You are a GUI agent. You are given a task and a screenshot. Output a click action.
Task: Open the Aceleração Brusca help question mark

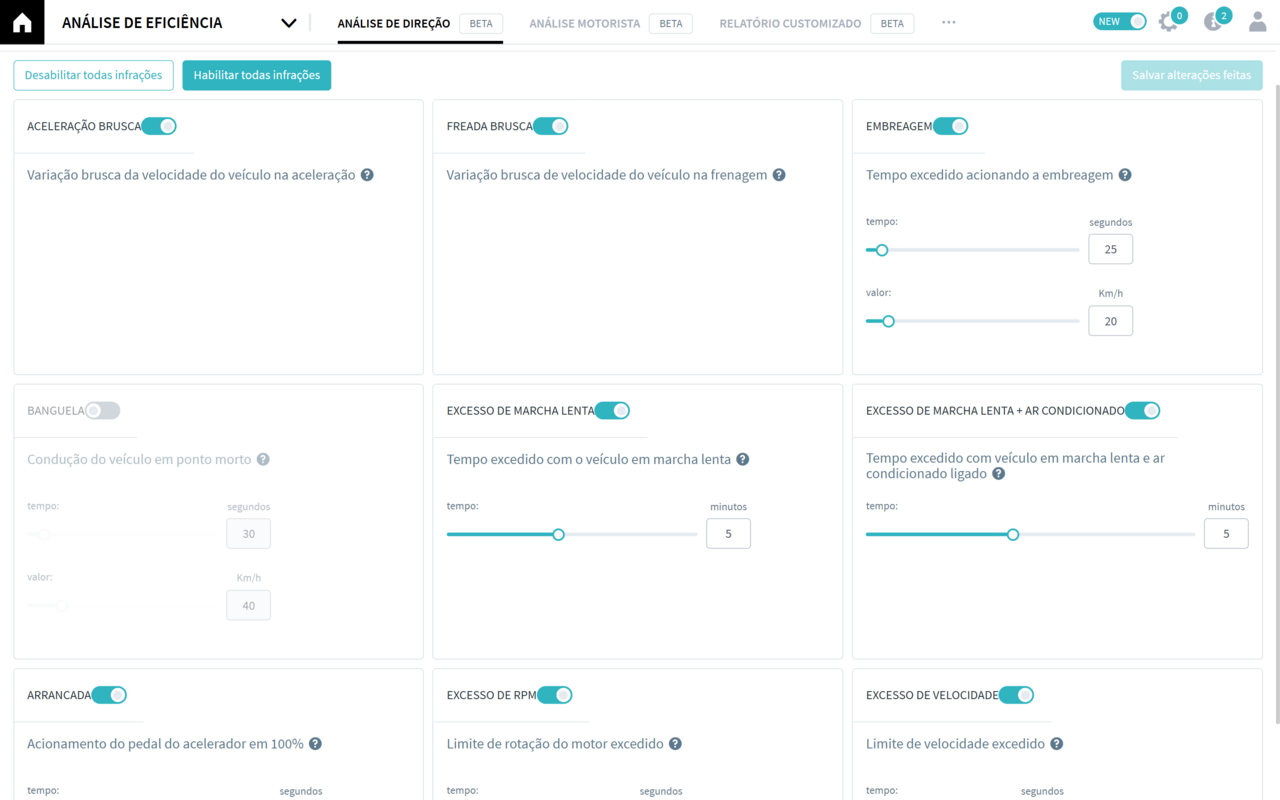366,174
